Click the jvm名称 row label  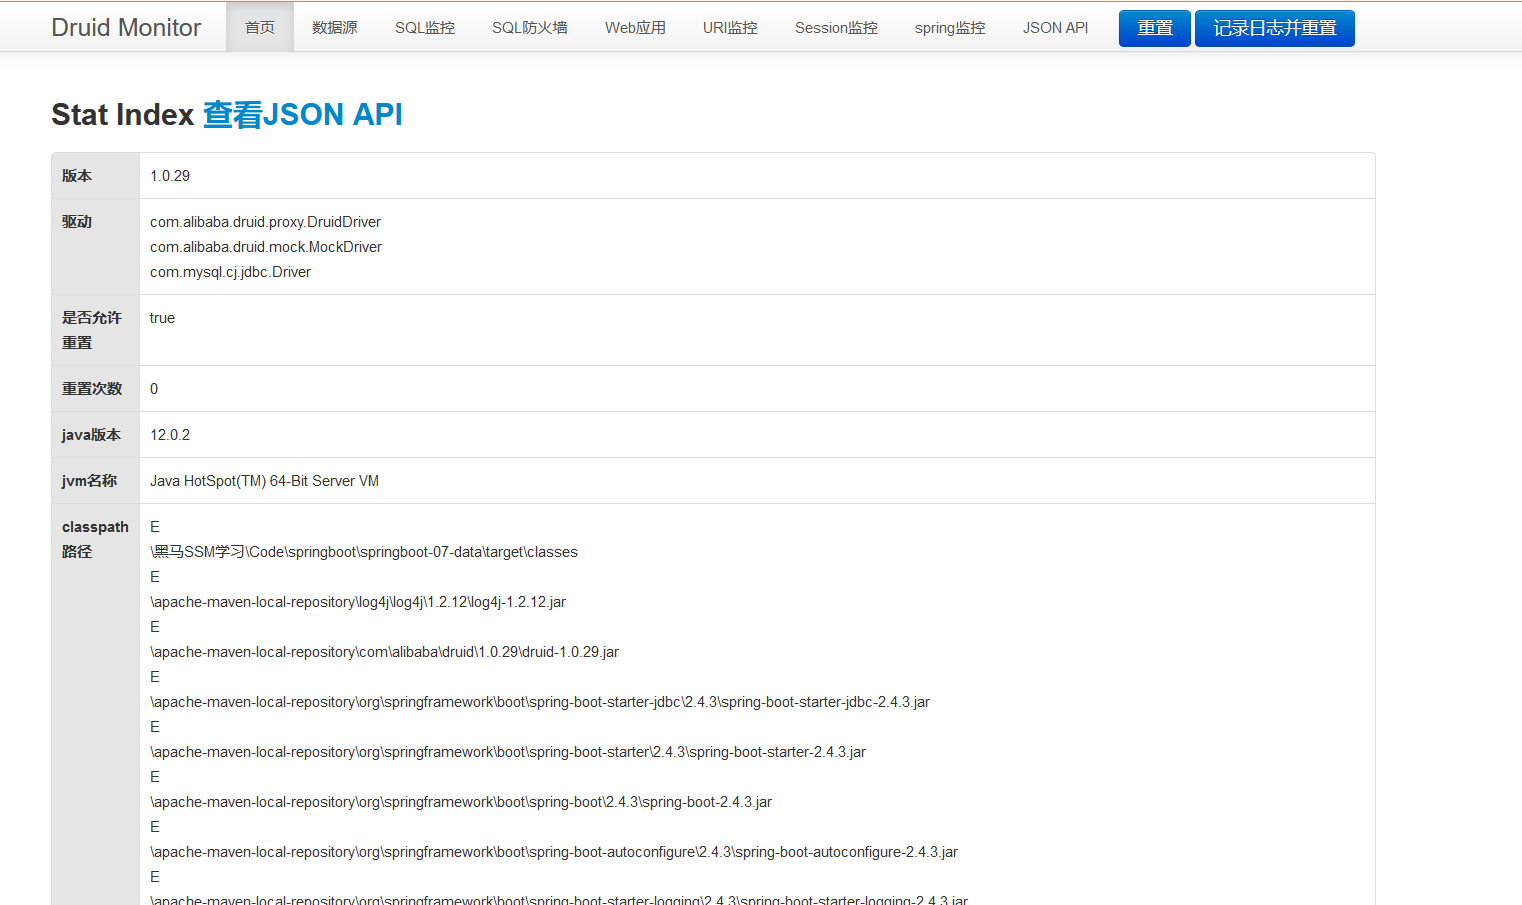89,481
